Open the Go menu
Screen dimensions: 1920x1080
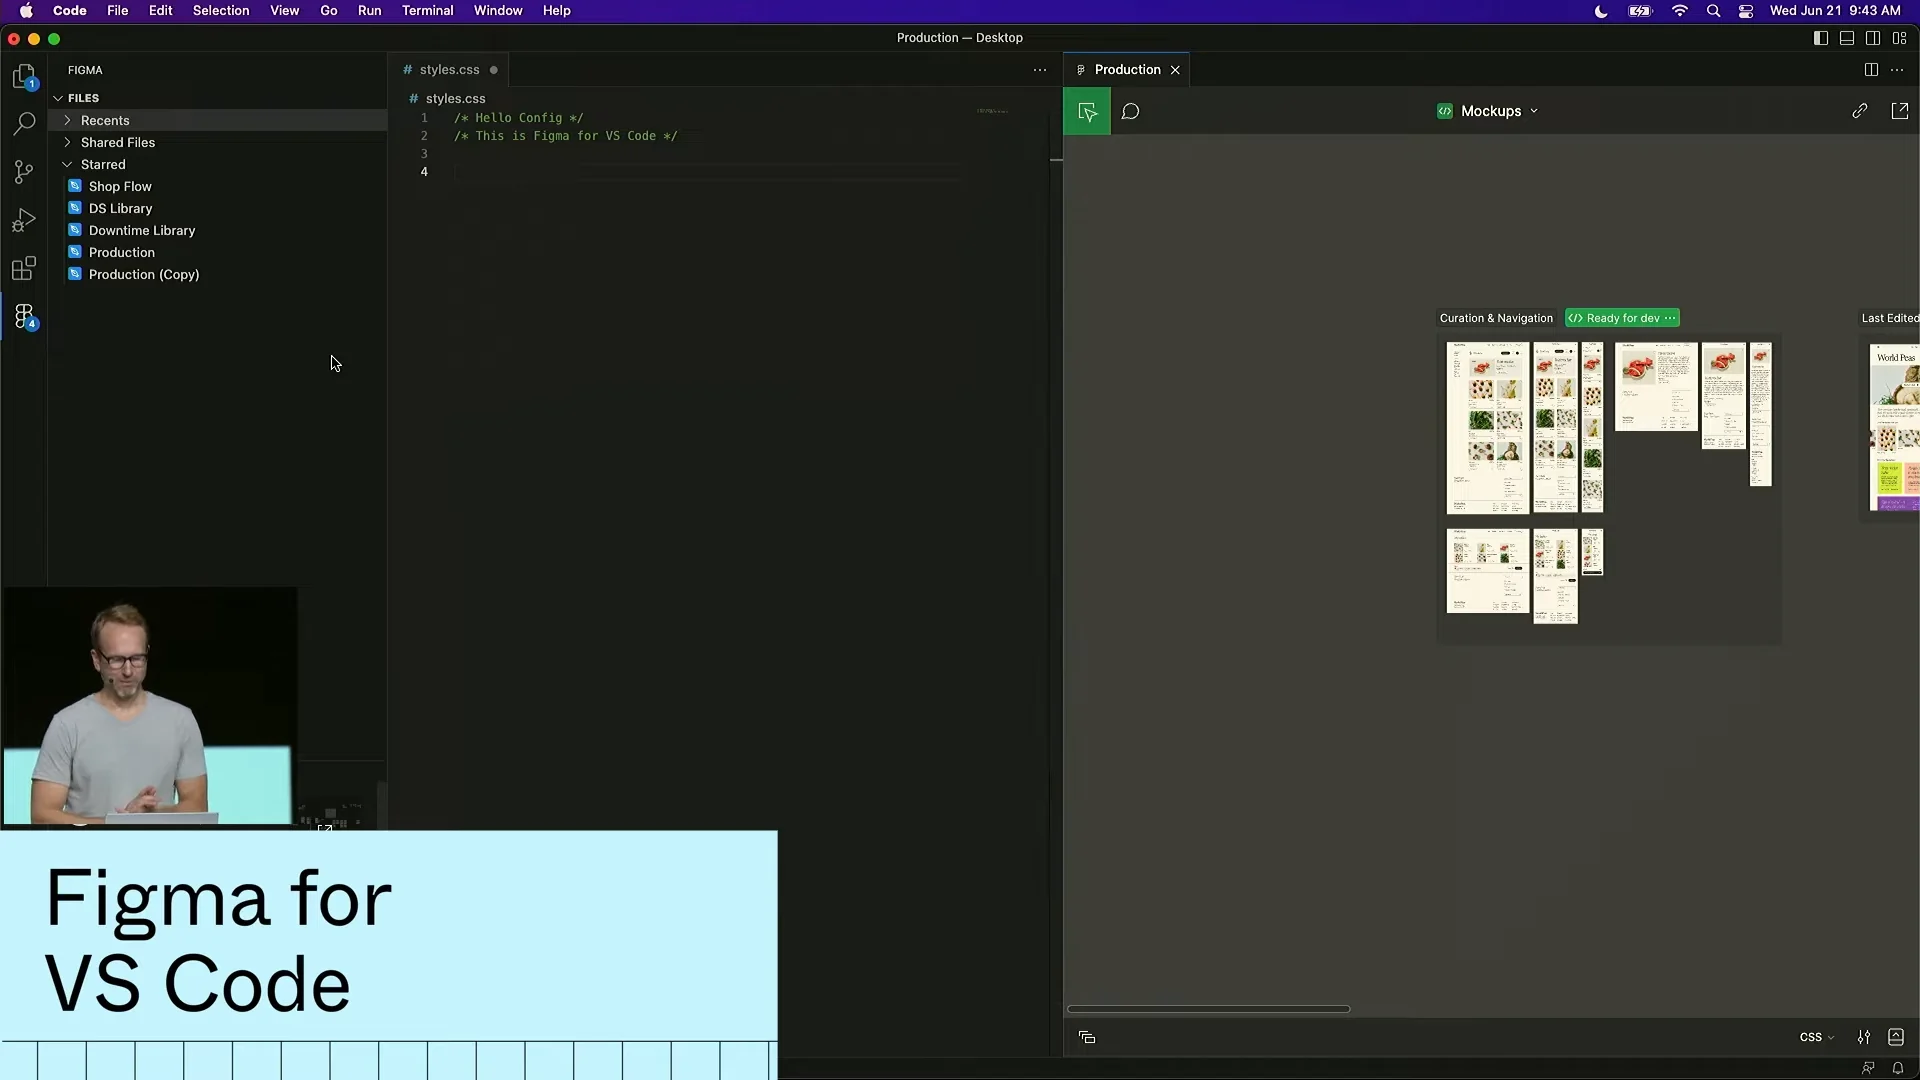[328, 11]
